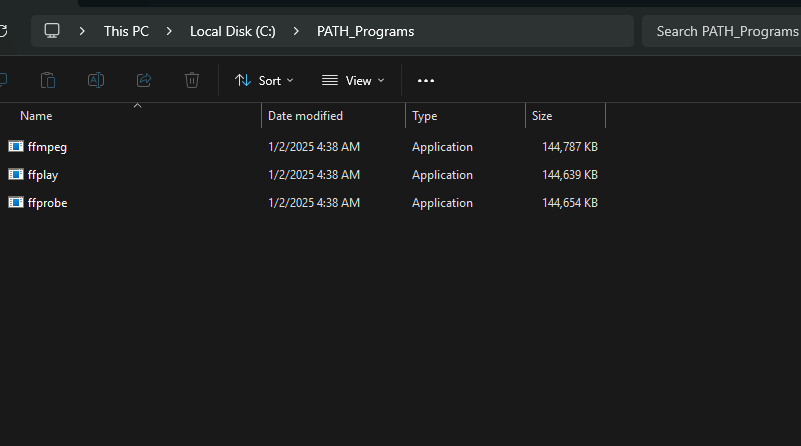
Task: Select the ffmpeg application file icon
Action: click(x=16, y=147)
